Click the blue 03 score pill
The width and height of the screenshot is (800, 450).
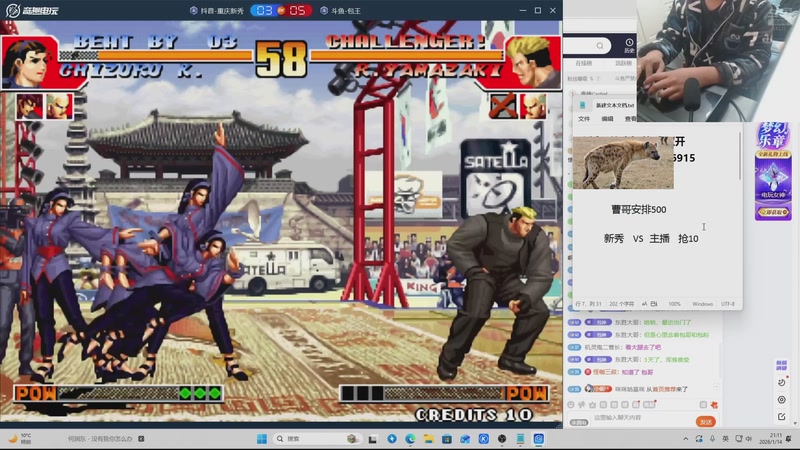(264, 10)
